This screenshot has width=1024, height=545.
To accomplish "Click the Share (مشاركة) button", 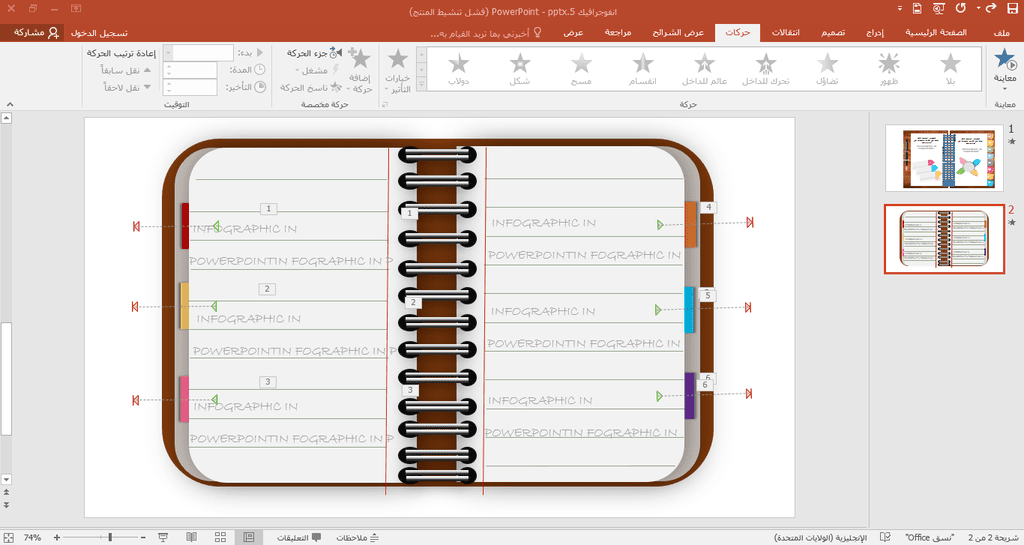I will (36, 33).
